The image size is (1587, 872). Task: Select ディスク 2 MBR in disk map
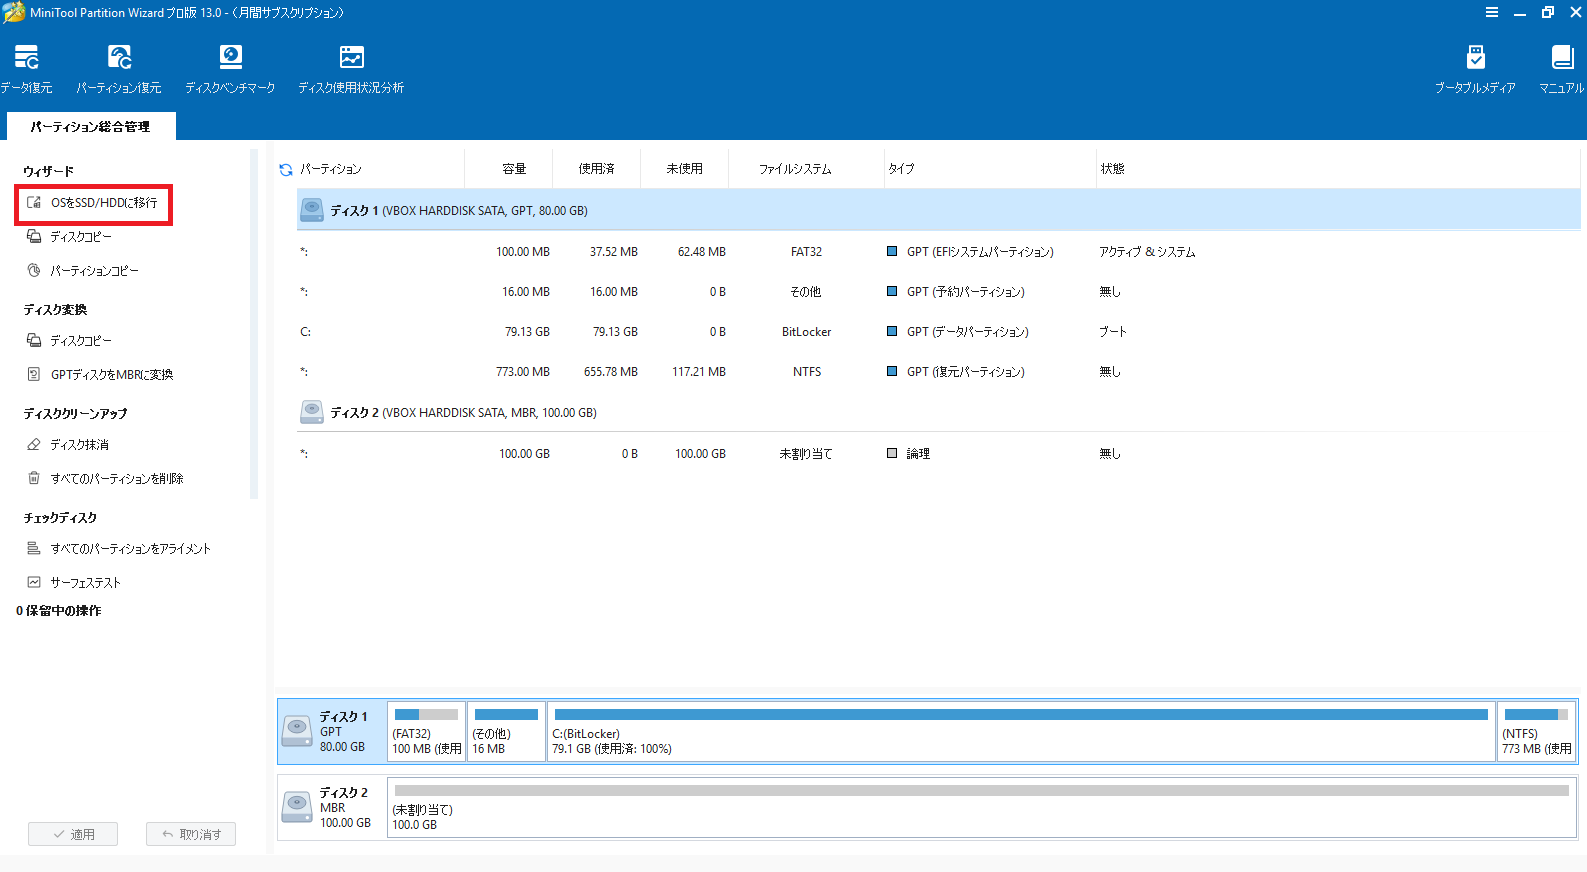(332, 808)
